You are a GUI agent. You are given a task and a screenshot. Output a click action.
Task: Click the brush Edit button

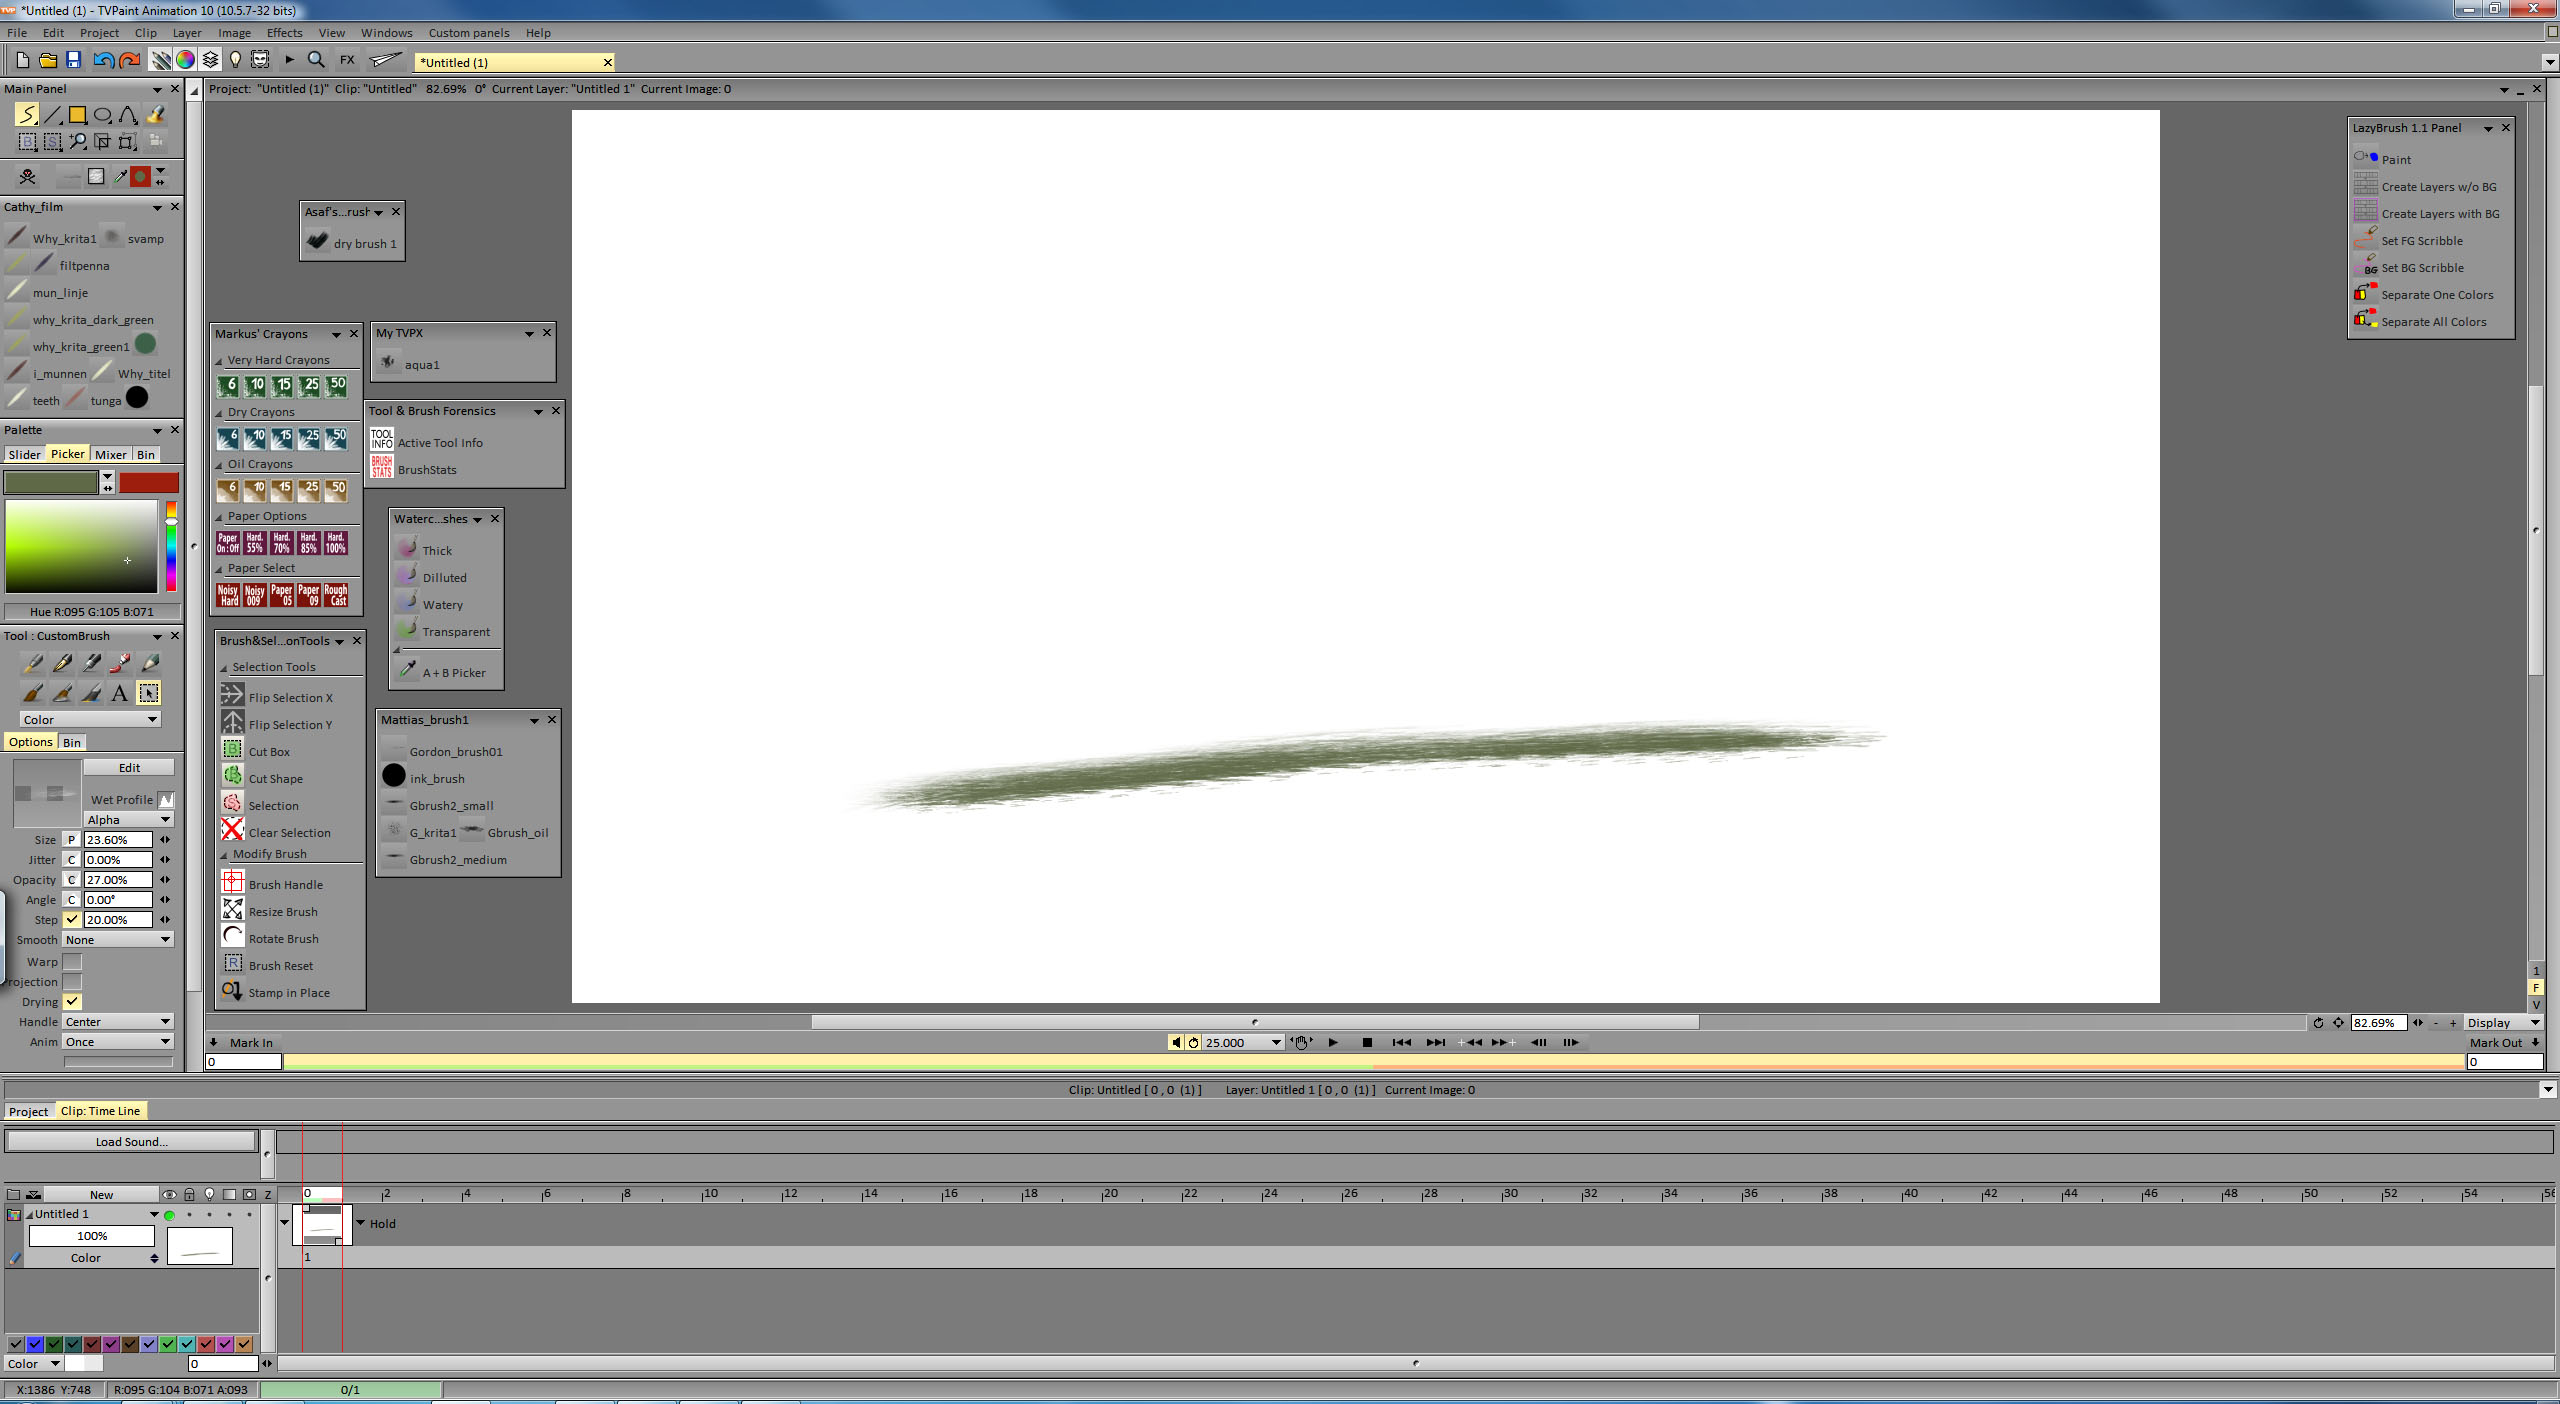coord(129,767)
